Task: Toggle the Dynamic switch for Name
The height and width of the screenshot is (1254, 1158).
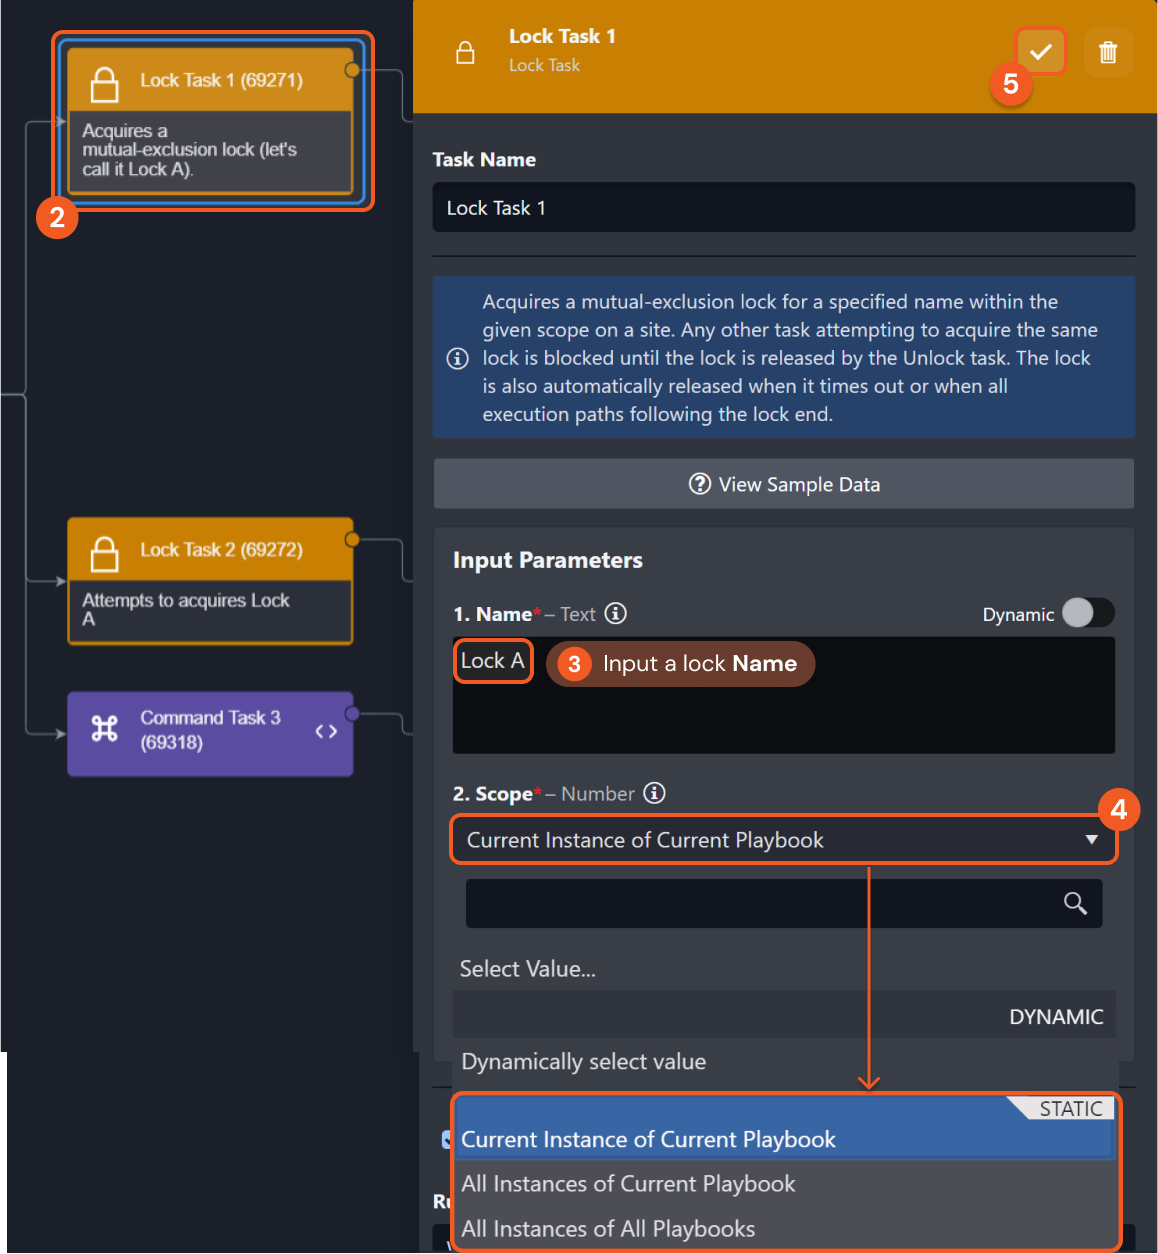Action: pos(1088,613)
